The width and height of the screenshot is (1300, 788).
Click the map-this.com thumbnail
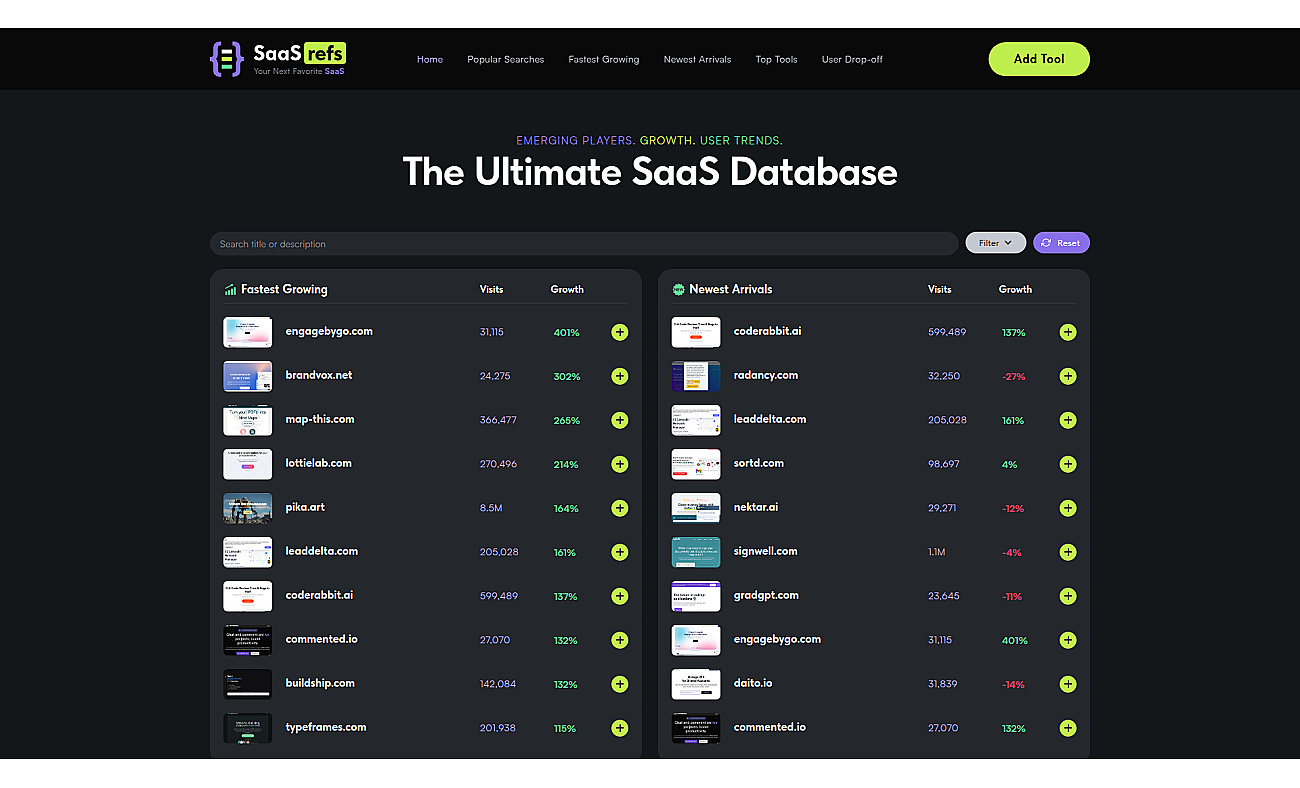247,420
